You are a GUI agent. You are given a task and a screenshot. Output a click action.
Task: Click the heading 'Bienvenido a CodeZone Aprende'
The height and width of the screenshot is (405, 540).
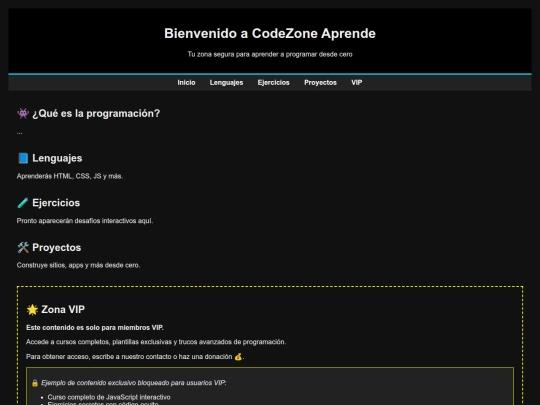270,33
